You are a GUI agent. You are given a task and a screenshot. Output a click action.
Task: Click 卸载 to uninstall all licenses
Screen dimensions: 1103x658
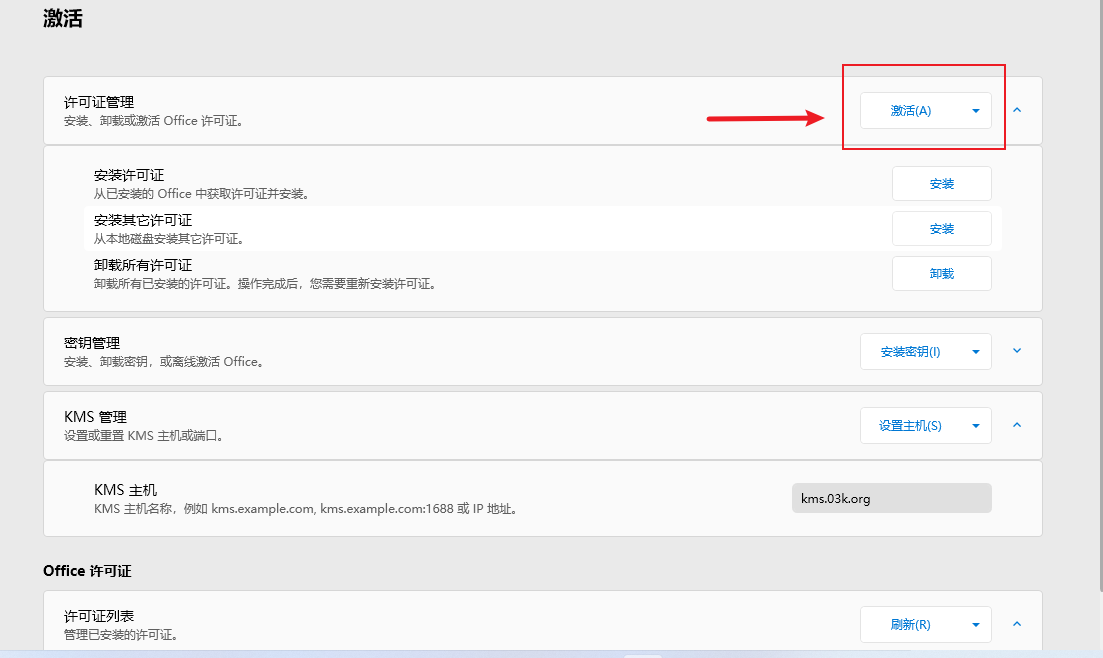click(x=941, y=274)
